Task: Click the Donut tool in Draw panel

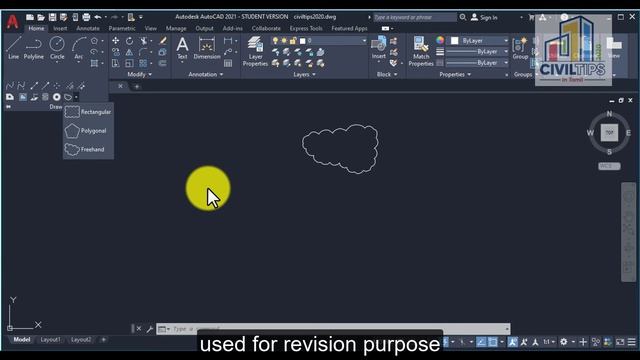Action: (57, 97)
